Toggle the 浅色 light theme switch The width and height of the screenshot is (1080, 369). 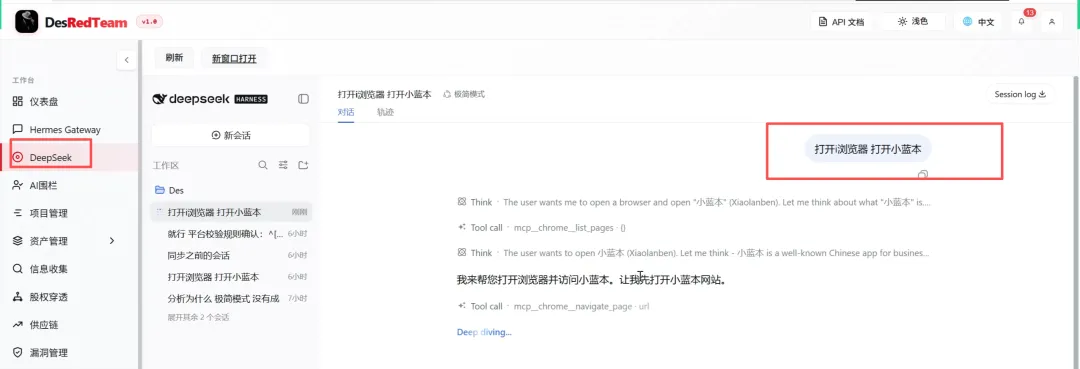click(x=913, y=21)
